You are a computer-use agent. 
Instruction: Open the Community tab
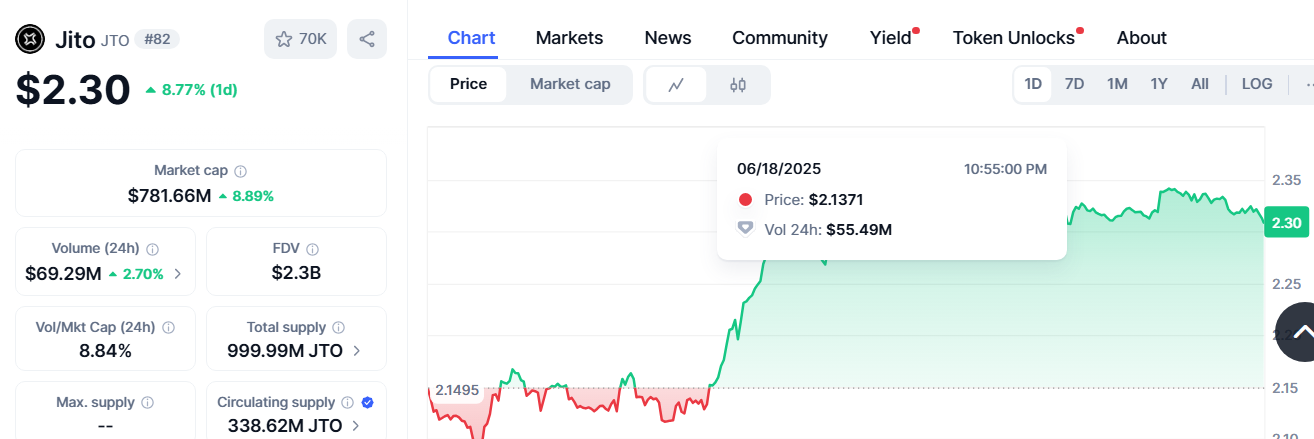click(x=780, y=38)
